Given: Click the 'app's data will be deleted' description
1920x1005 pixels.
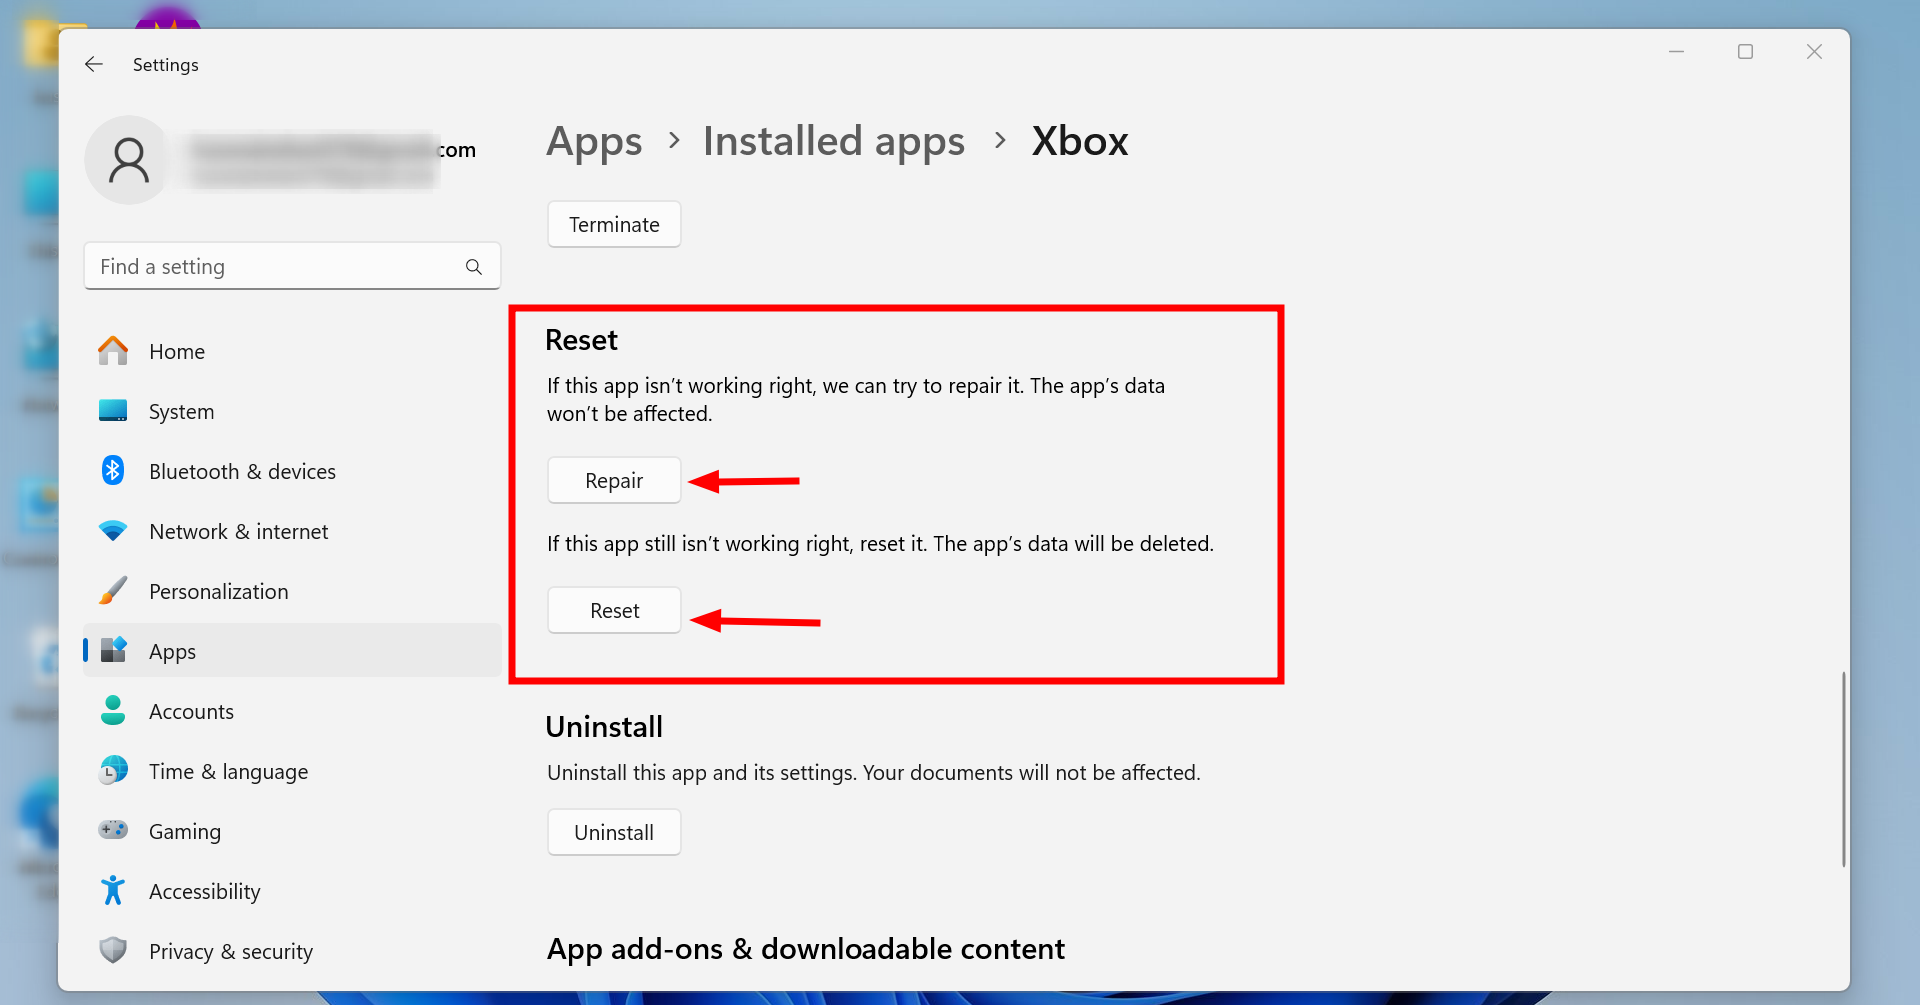Looking at the screenshot, I should [x=880, y=544].
